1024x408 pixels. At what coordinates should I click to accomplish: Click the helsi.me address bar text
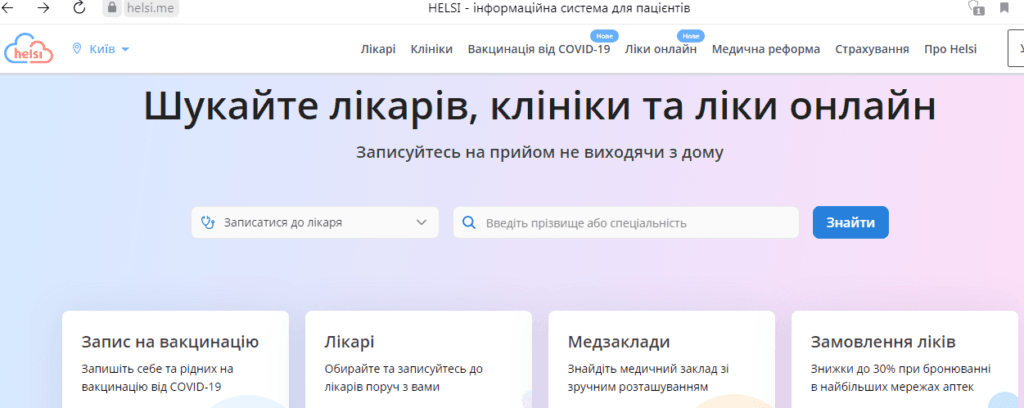[150, 8]
